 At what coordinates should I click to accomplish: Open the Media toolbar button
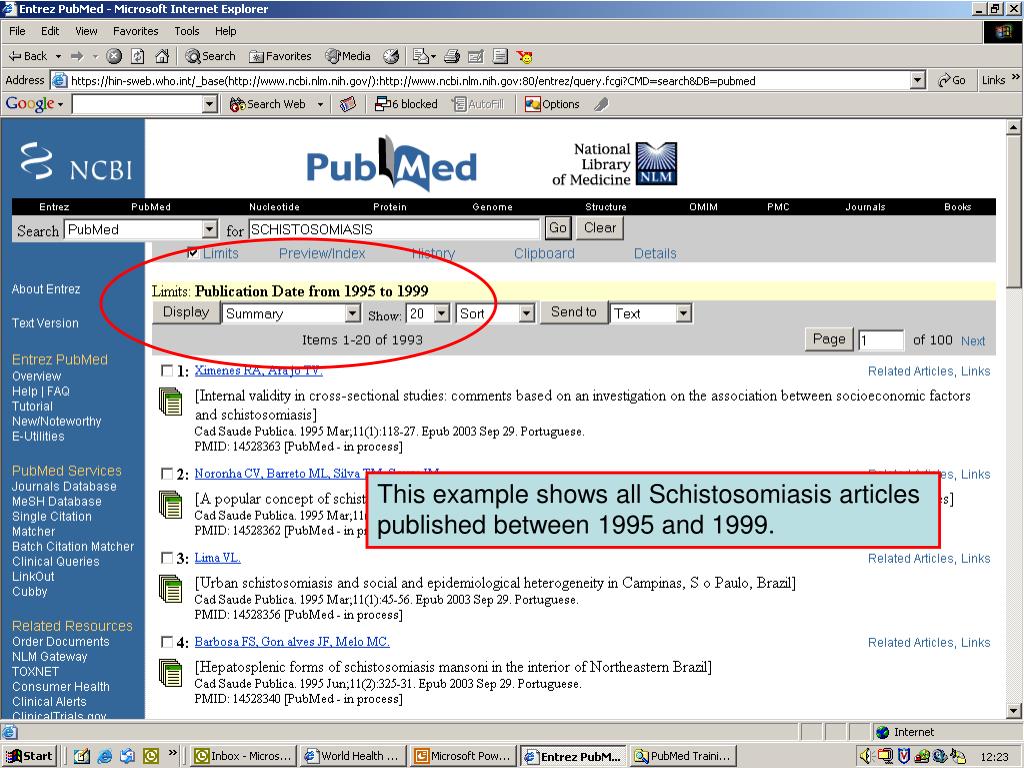[349, 56]
